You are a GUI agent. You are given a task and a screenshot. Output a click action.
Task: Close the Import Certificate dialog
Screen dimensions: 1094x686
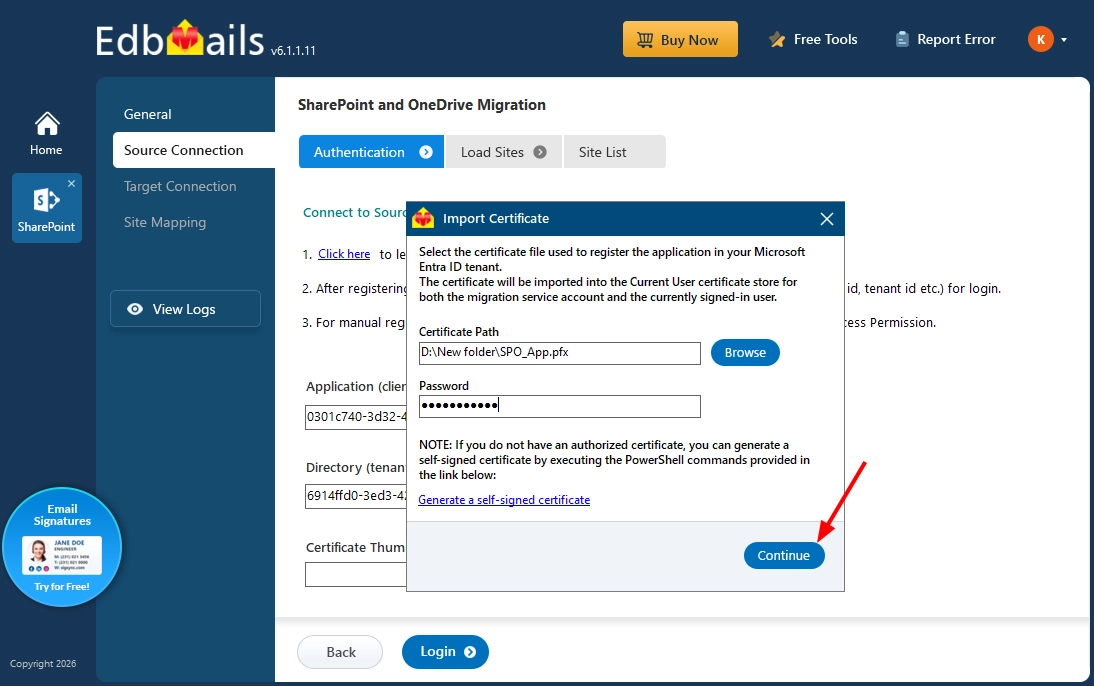tap(827, 219)
